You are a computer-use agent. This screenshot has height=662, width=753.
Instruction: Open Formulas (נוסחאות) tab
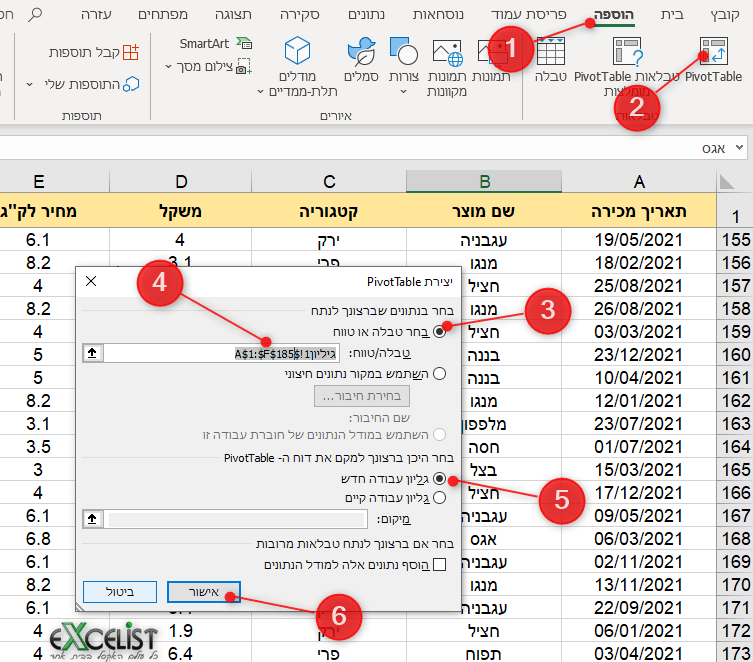coord(438,15)
